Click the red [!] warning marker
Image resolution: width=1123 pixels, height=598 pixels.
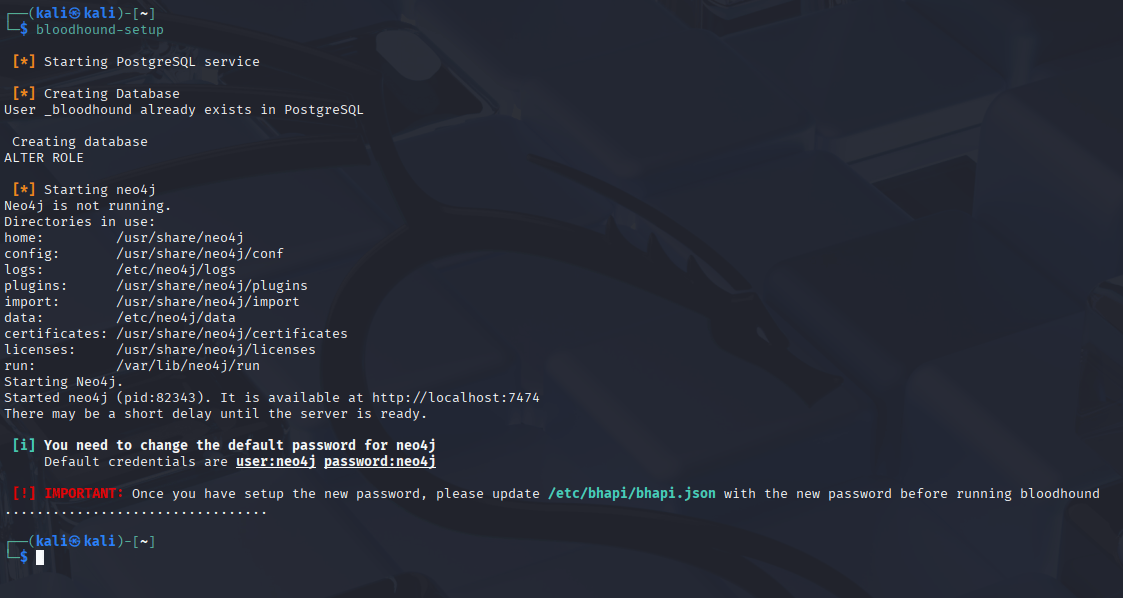(24, 493)
